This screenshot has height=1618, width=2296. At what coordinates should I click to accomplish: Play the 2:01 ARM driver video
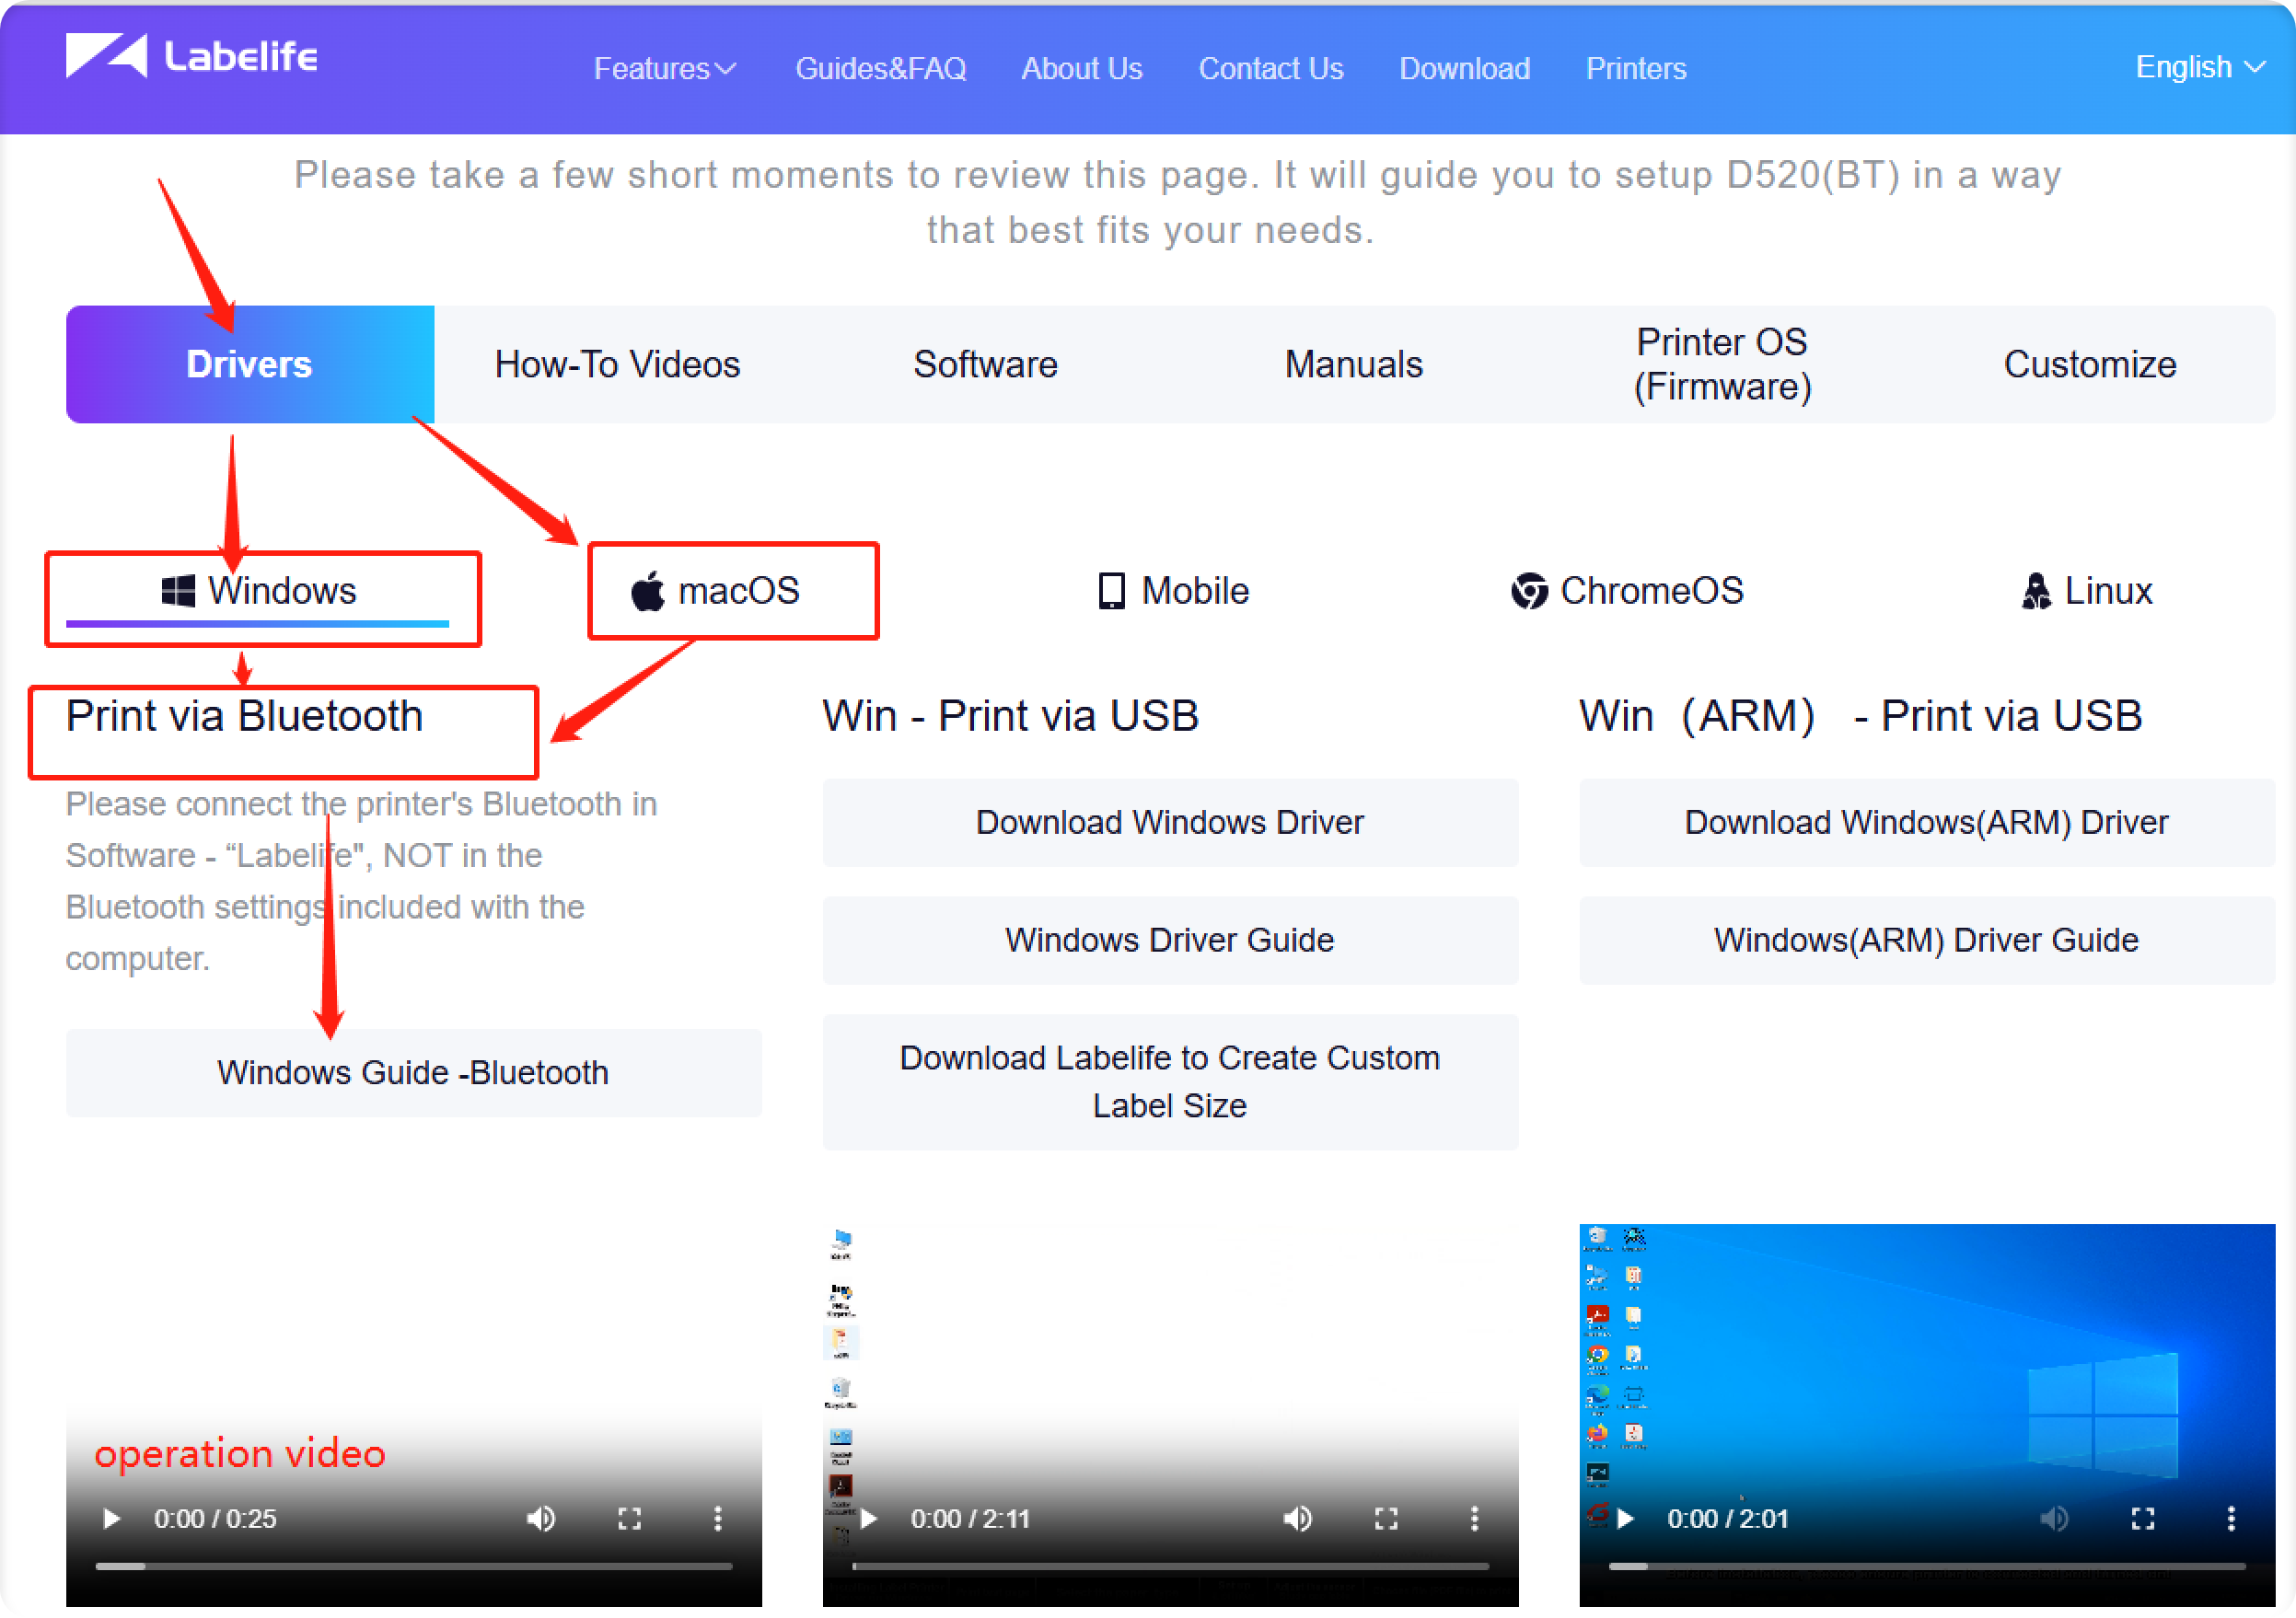click(x=1625, y=1520)
